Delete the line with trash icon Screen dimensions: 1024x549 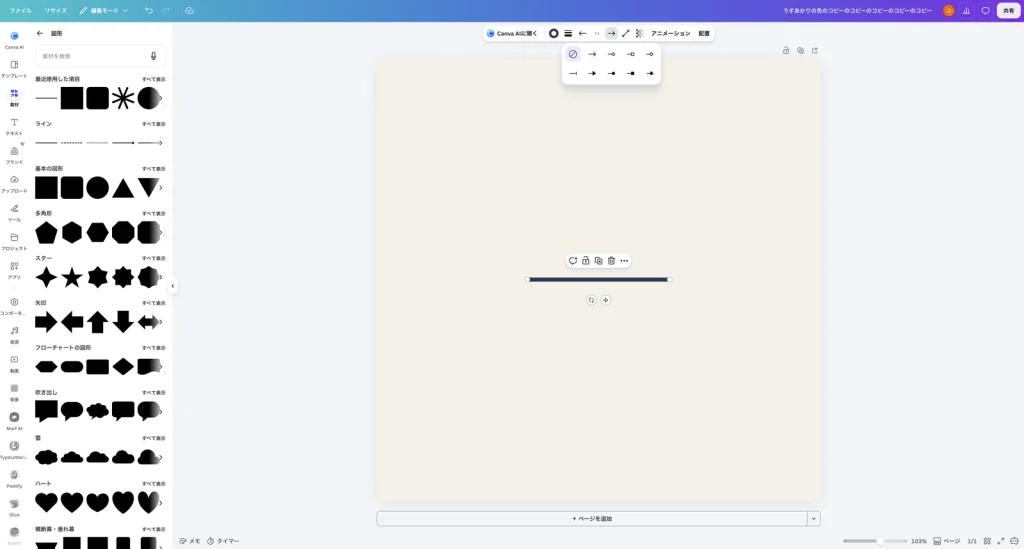pyautogui.click(x=611, y=260)
